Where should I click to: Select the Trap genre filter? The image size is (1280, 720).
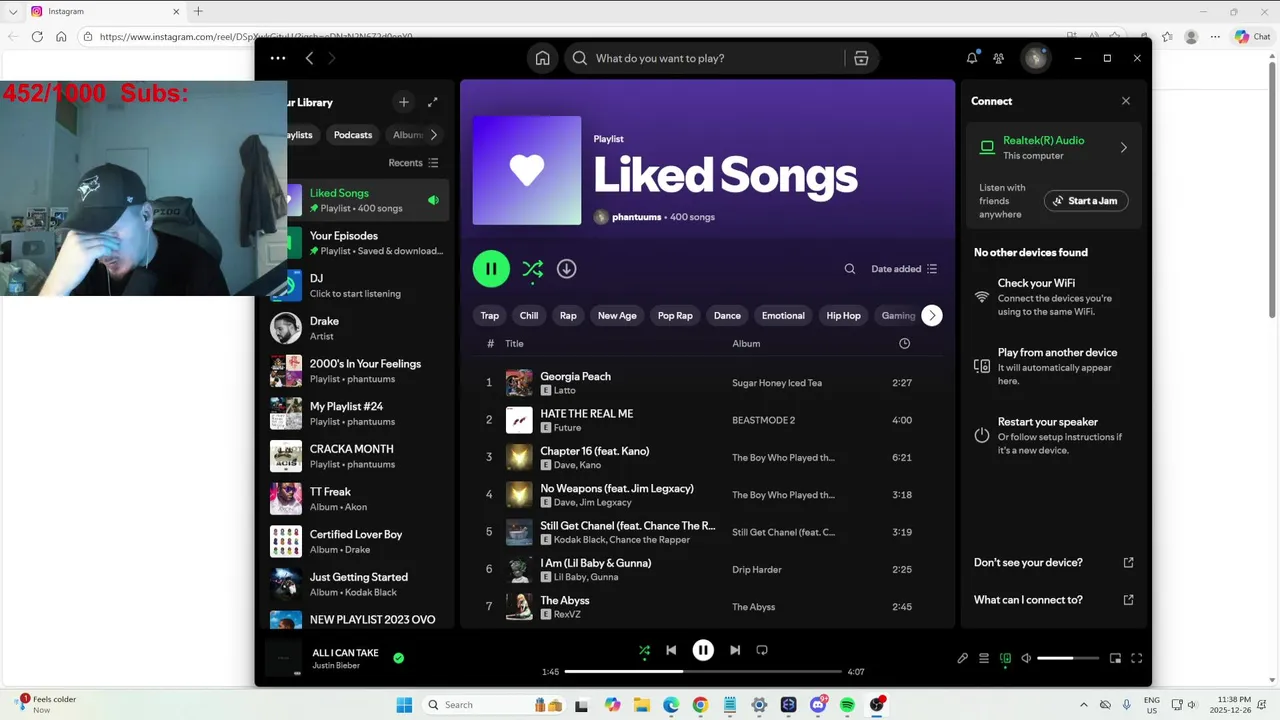pyautogui.click(x=489, y=315)
